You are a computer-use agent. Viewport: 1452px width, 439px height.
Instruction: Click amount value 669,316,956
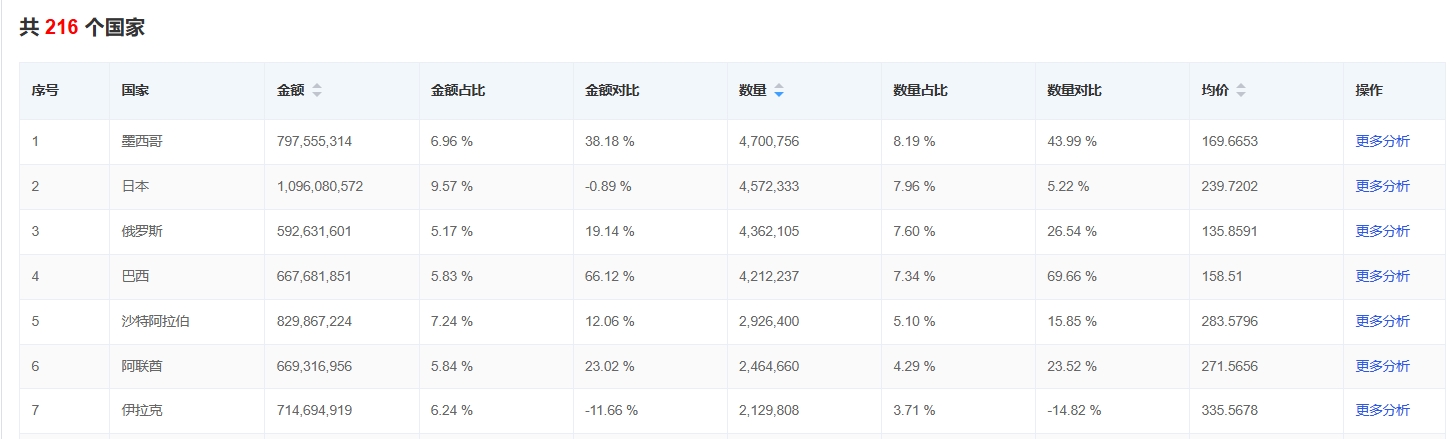coord(314,366)
